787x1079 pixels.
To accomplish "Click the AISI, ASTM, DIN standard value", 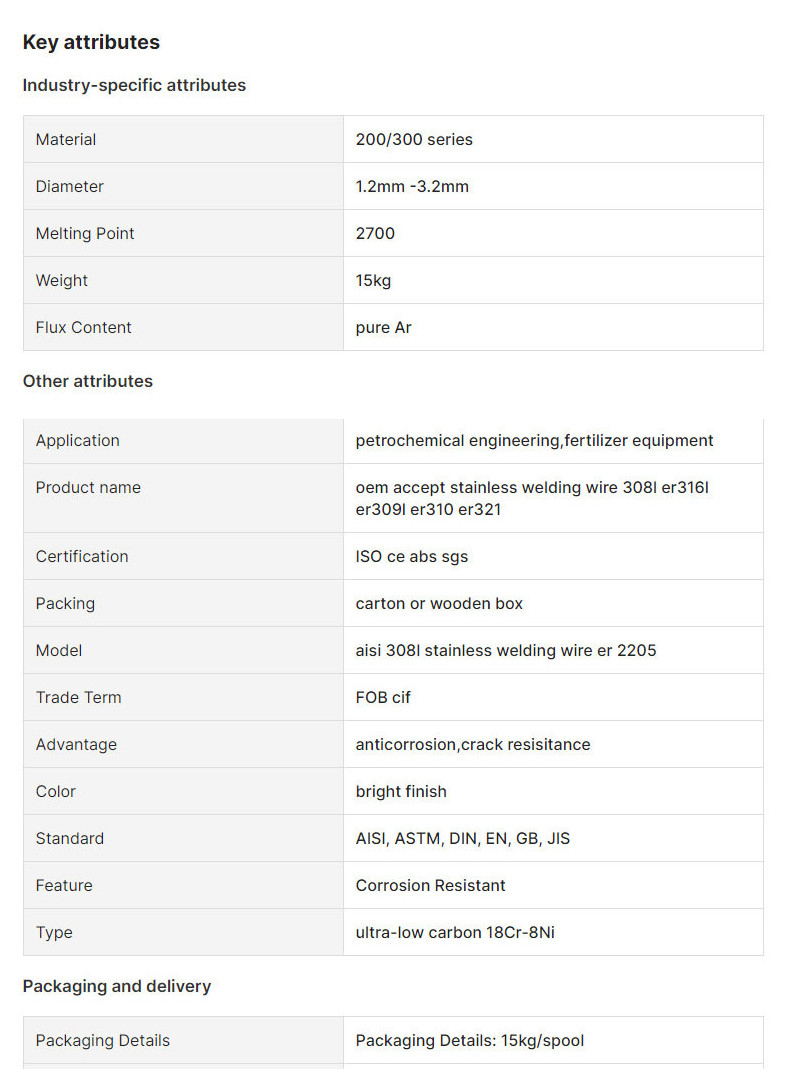I will [x=462, y=838].
